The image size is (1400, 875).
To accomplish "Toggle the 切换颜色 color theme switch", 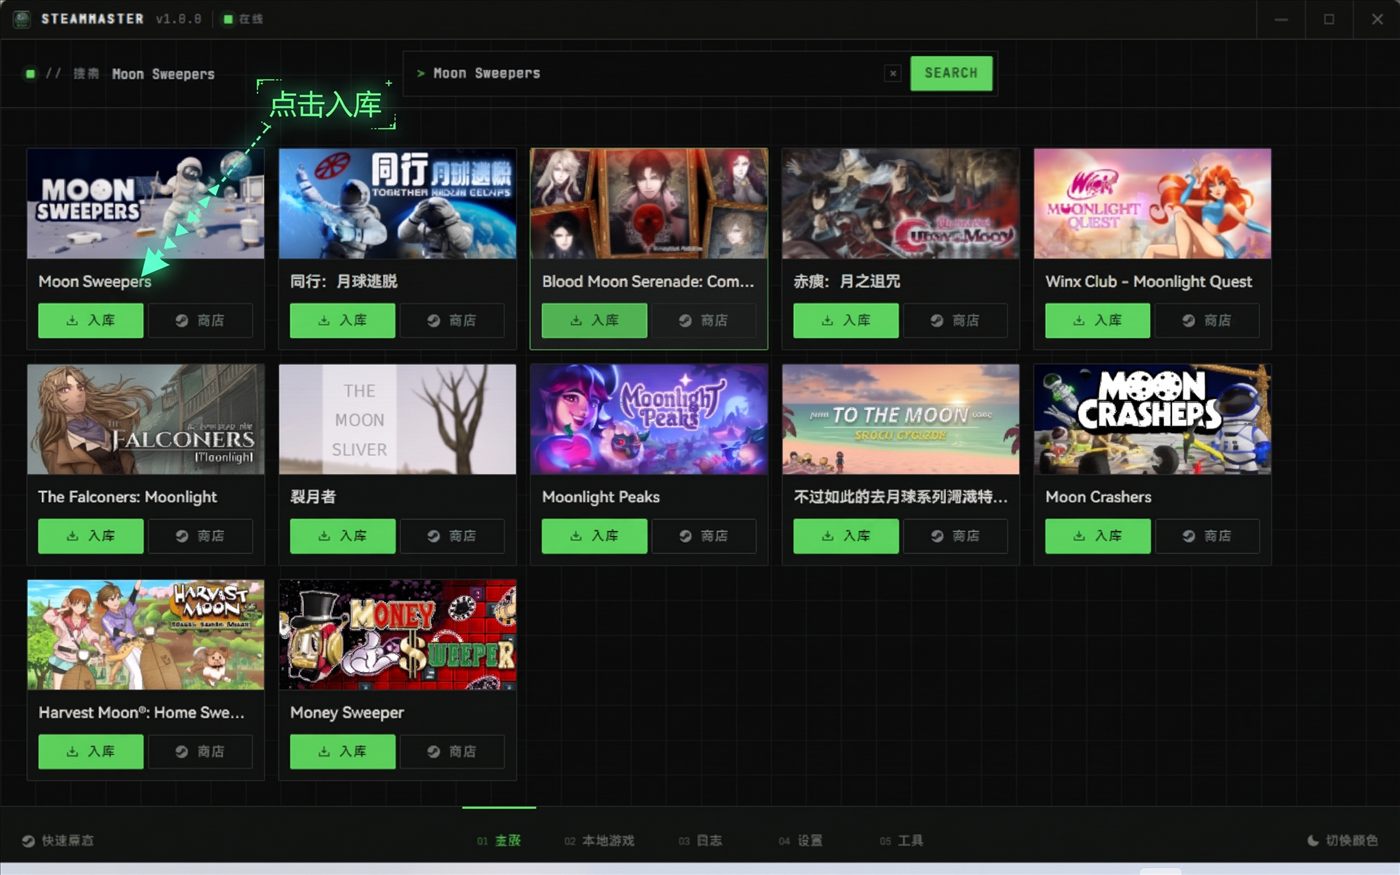I will pos(1342,840).
